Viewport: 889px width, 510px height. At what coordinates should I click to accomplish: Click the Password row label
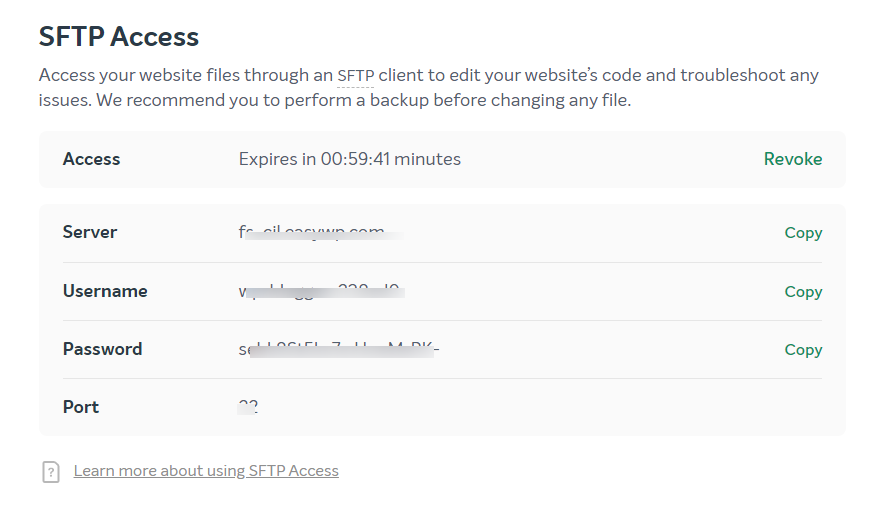click(x=102, y=350)
